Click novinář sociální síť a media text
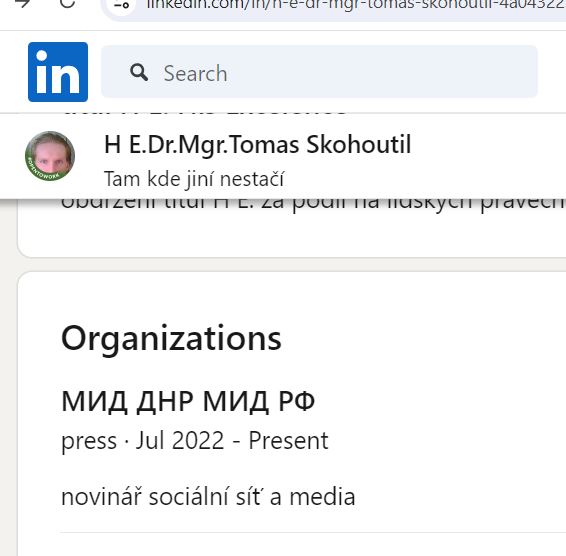The width and height of the screenshot is (566, 556). coord(208,497)
